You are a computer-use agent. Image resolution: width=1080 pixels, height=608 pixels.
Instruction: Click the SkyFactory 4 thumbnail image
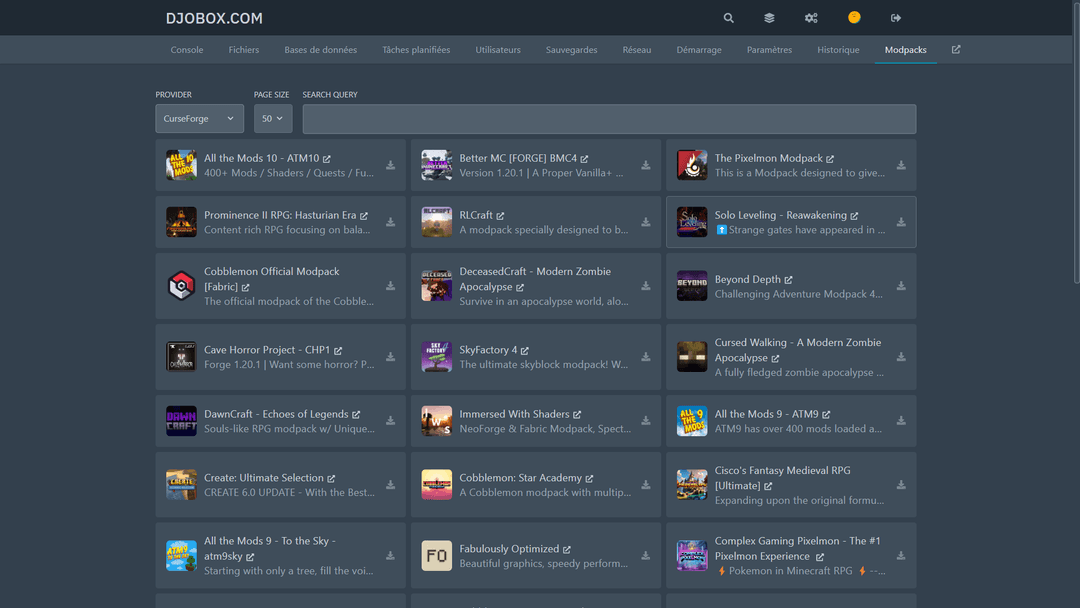tap(437, 357)
